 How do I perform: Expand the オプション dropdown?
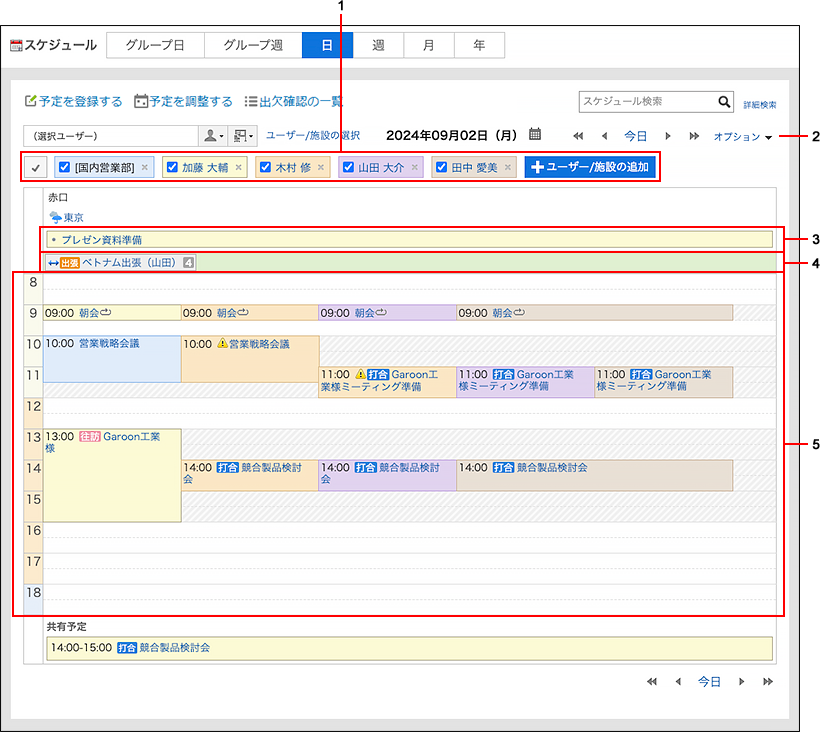tap(743, 136)
